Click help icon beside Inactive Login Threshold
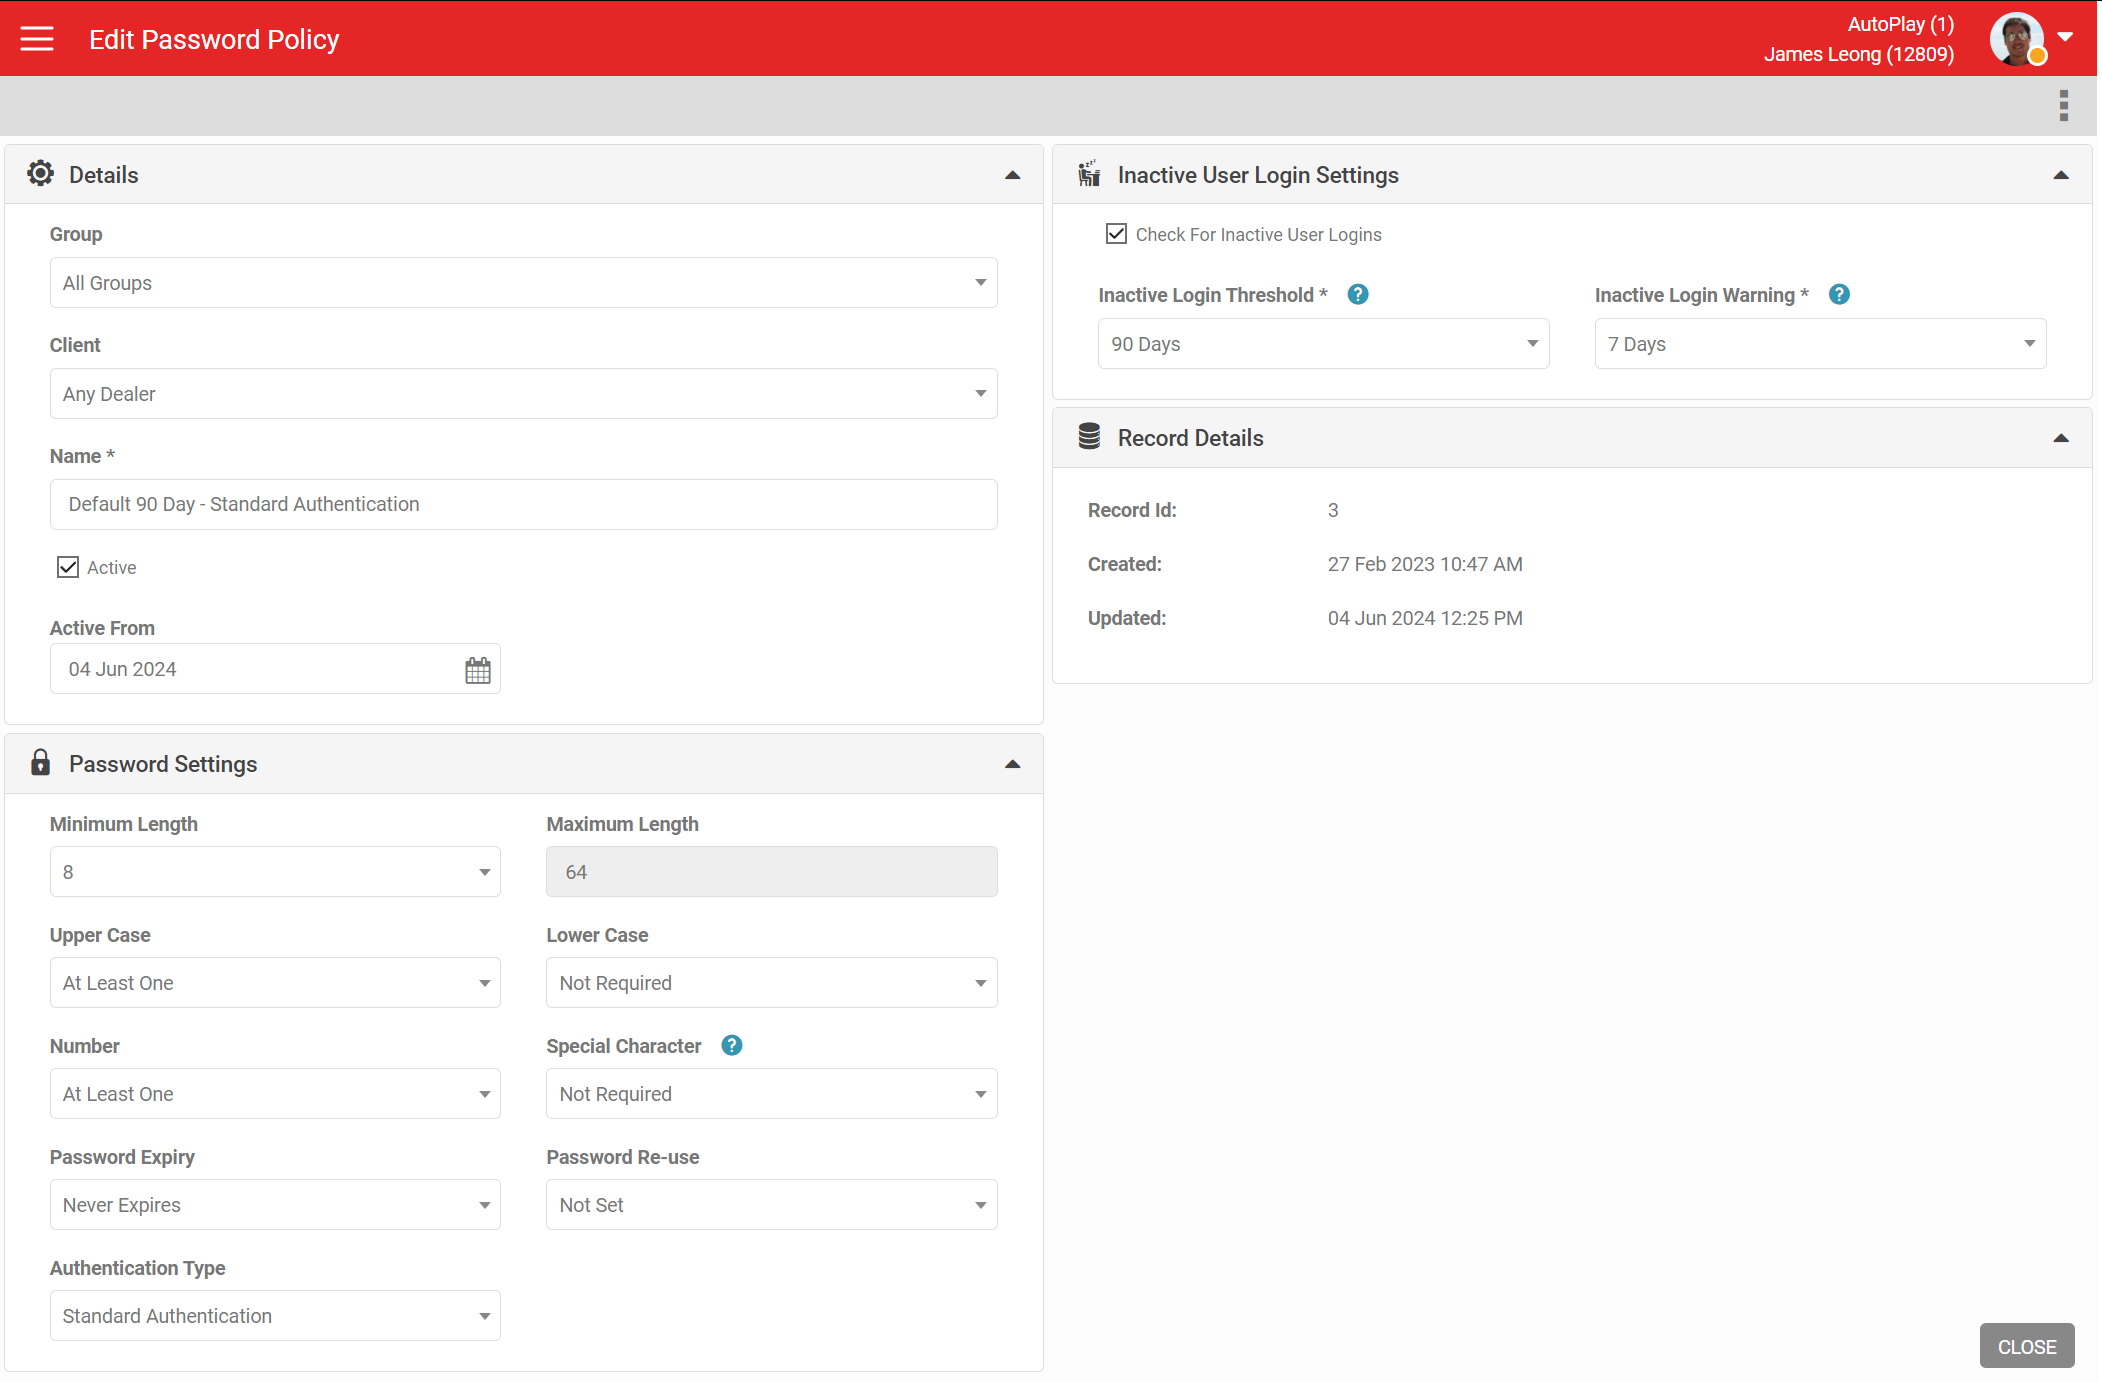This screenshot has width=2102, height=1382. tap(1357, 295)
